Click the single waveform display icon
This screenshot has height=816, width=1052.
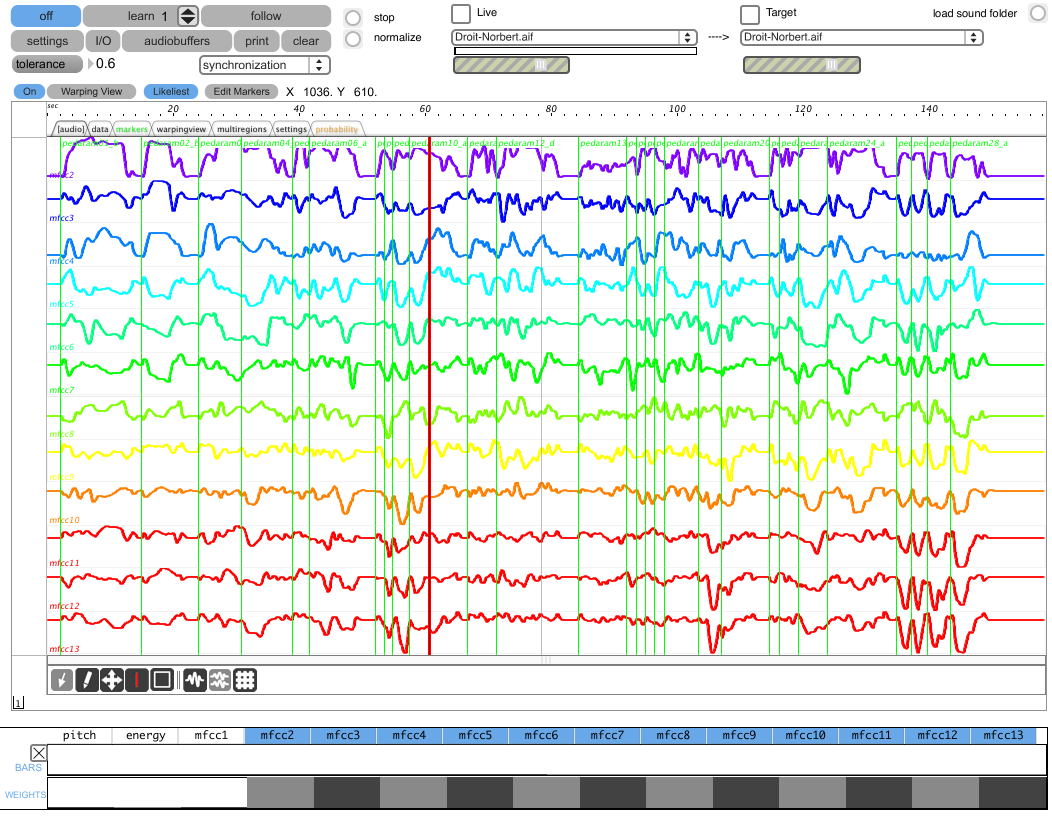pyautogui.click(x=195, y=680)
